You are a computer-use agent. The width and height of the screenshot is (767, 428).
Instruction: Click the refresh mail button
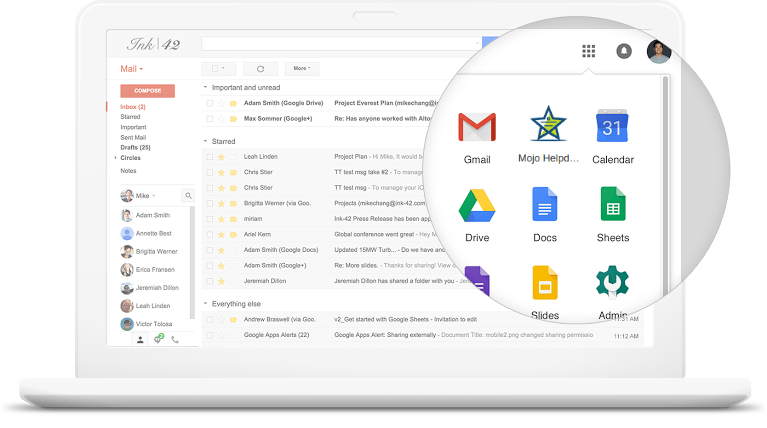click(x=260, y=69)
